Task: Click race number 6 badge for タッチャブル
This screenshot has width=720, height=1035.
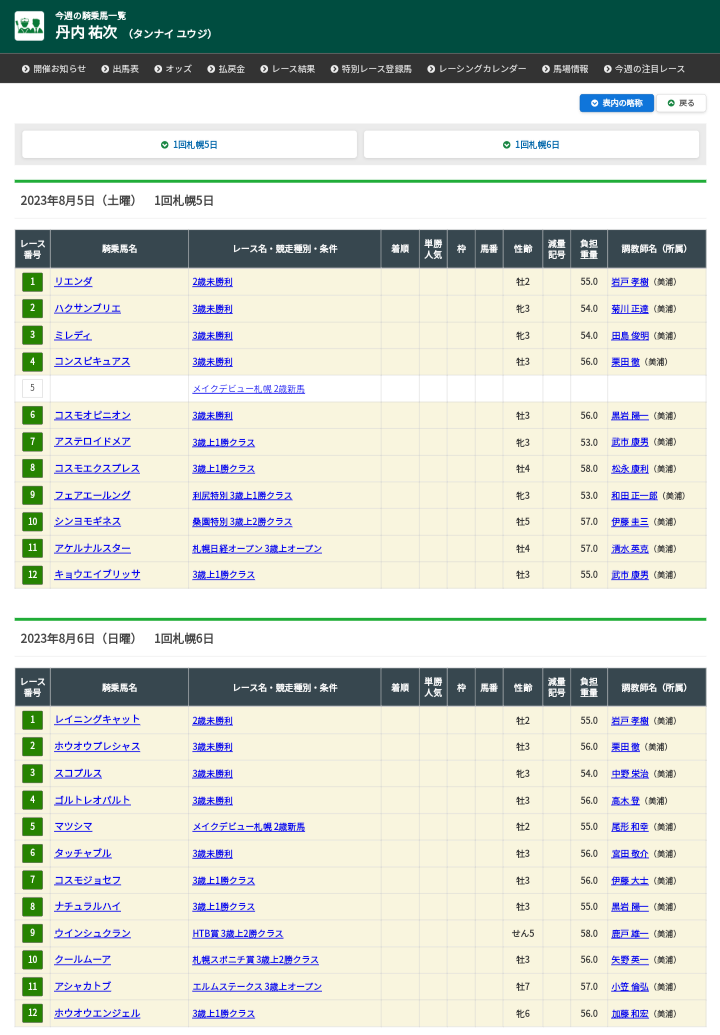Action: (x=32, y=853)
